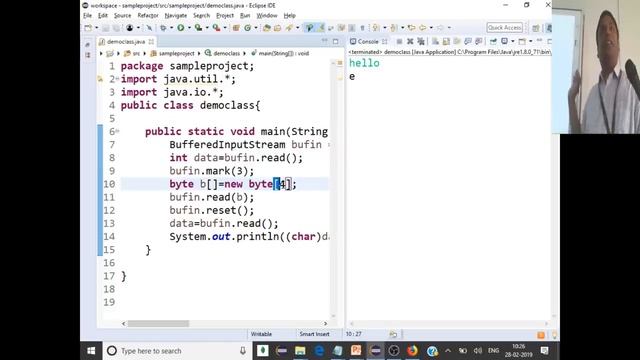Viewport: 640px width, 360px height.
Task: Click the Last Edit Location icon
Action: click(x=411, y=28)
